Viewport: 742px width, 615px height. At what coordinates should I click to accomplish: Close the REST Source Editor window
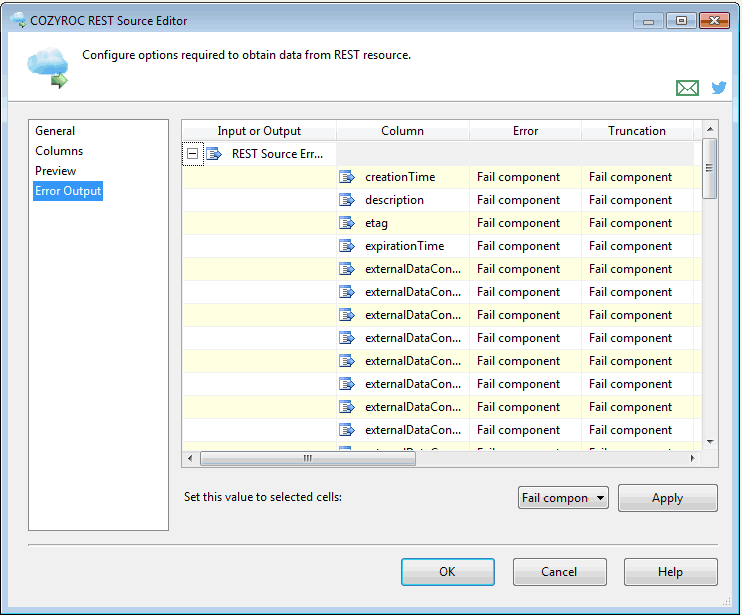714,21
